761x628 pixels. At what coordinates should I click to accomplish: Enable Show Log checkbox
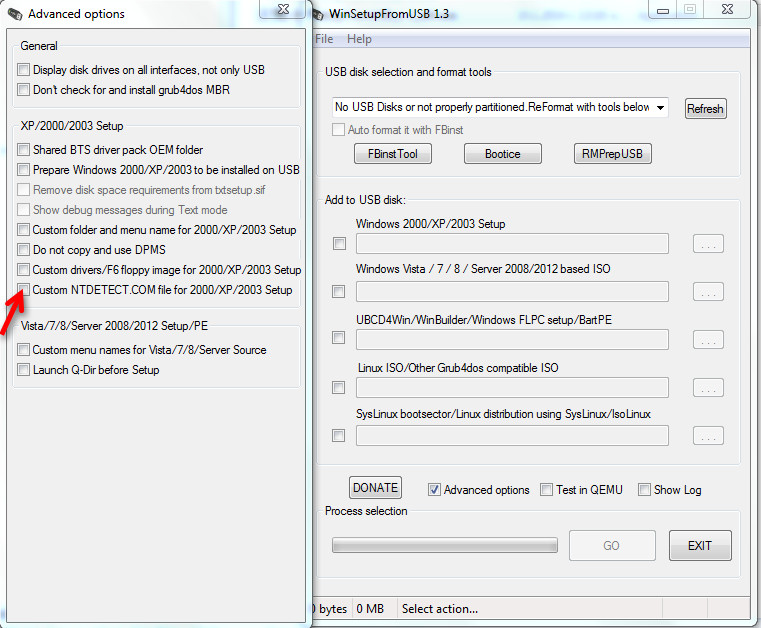644,490
